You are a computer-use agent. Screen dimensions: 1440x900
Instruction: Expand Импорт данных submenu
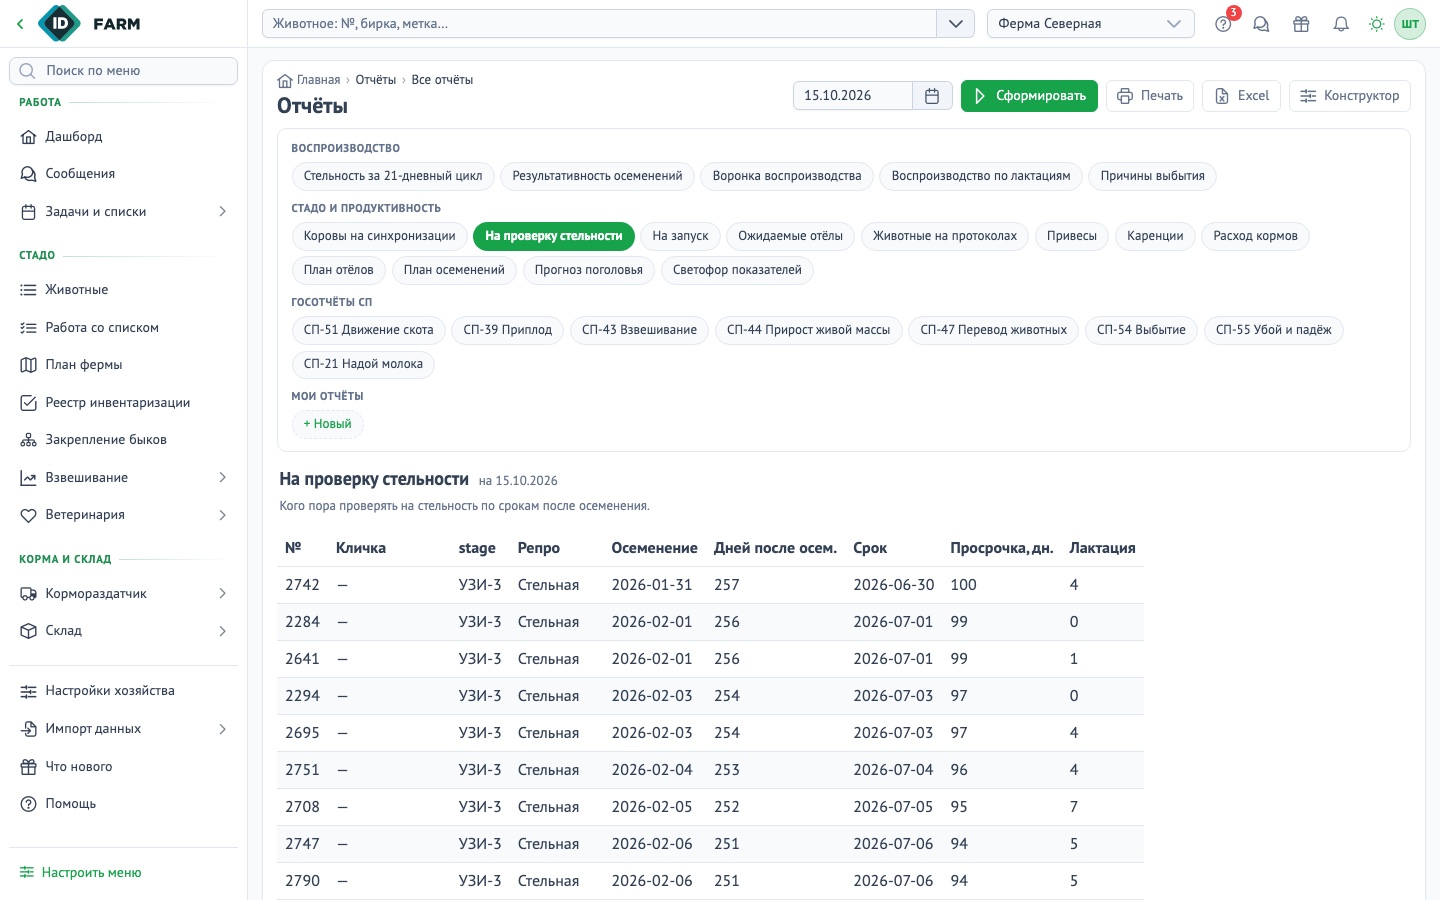tap(222, 729)
